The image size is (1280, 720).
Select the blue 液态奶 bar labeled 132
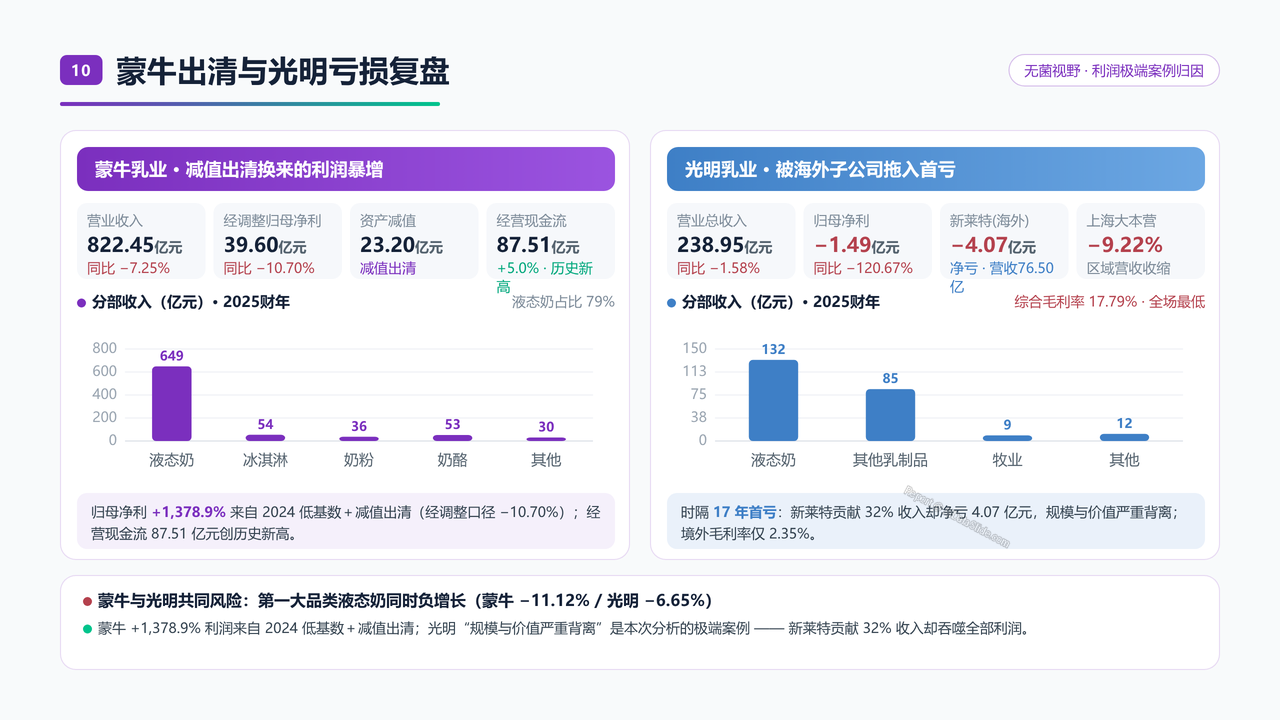[x=773, y=400]
